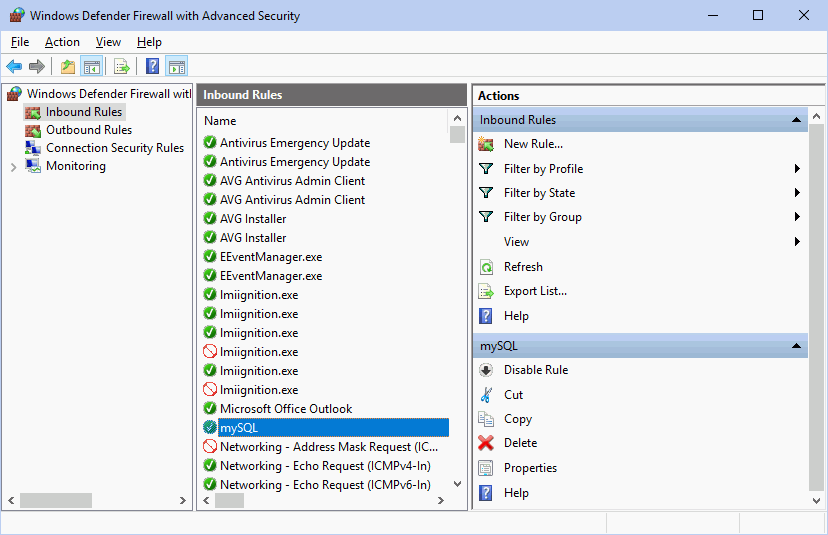Toggle the show/hide action pane icon
Image resolution: width=828 pixels, height=535 pixels.
(176, 67)
